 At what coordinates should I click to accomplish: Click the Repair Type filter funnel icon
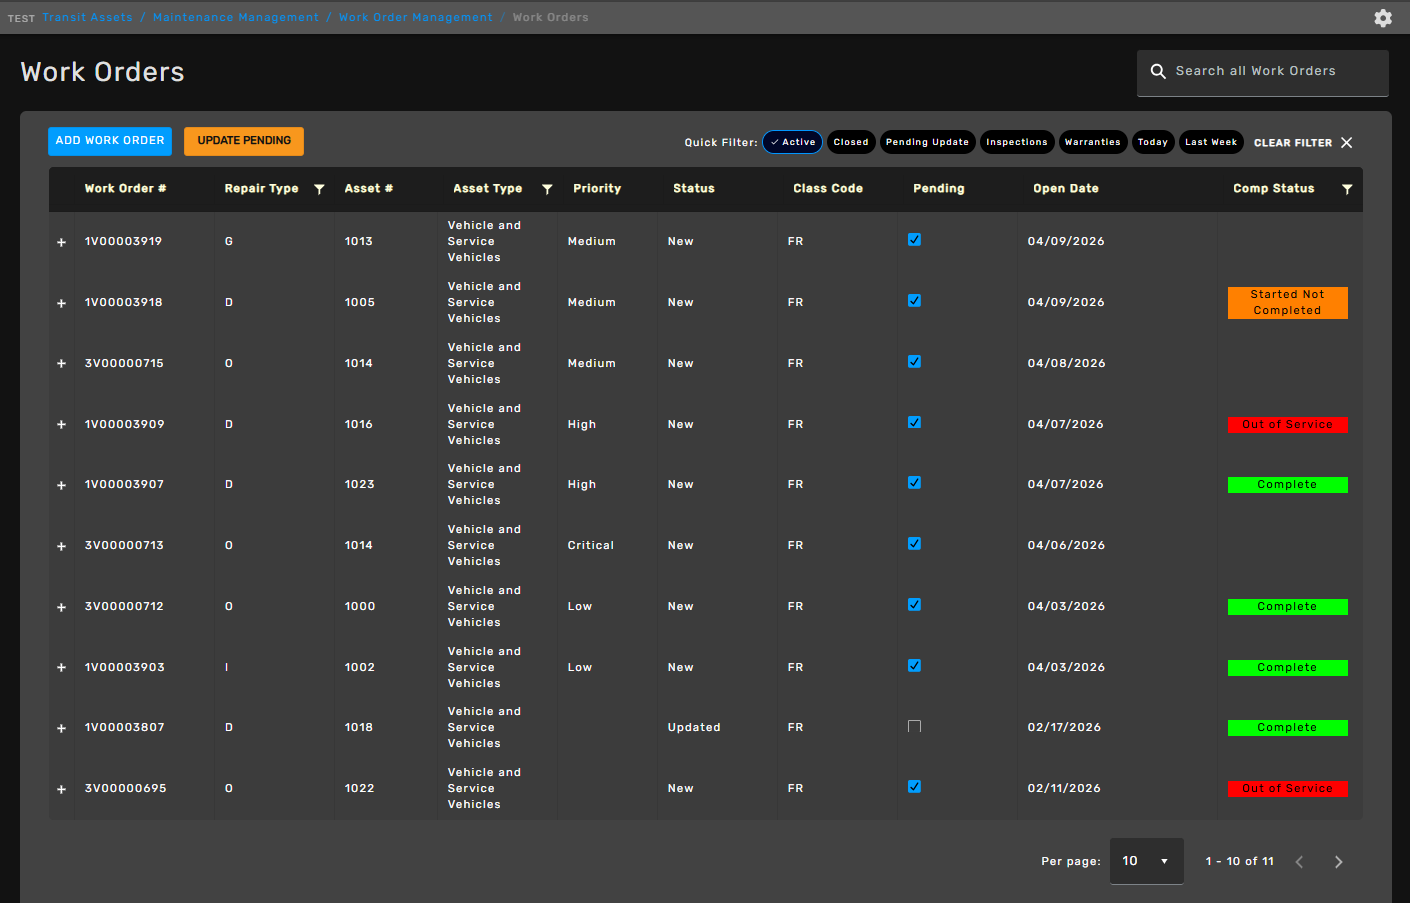pos(319,189)
